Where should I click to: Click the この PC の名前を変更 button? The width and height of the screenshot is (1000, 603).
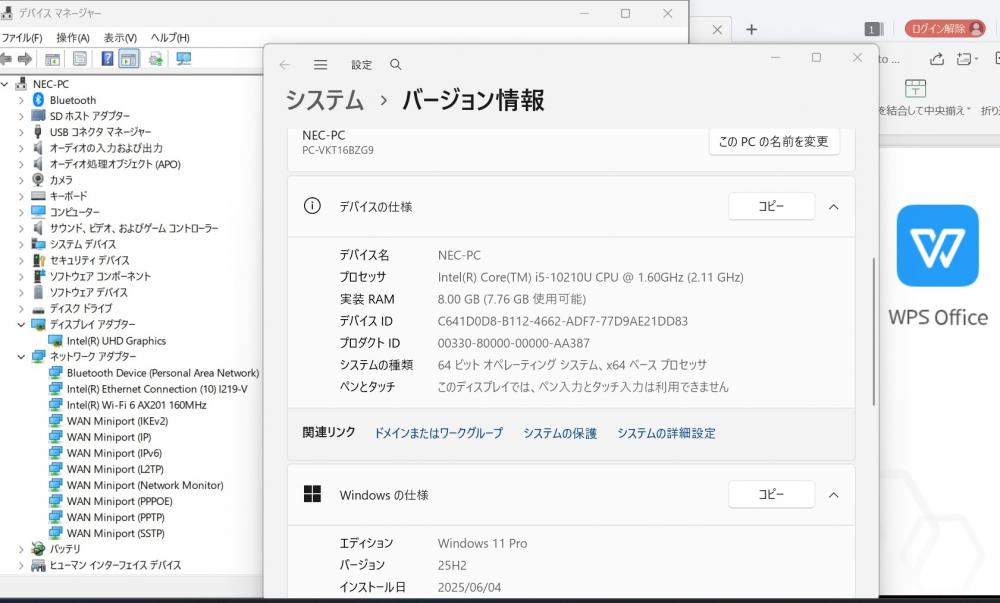point(773,142)
